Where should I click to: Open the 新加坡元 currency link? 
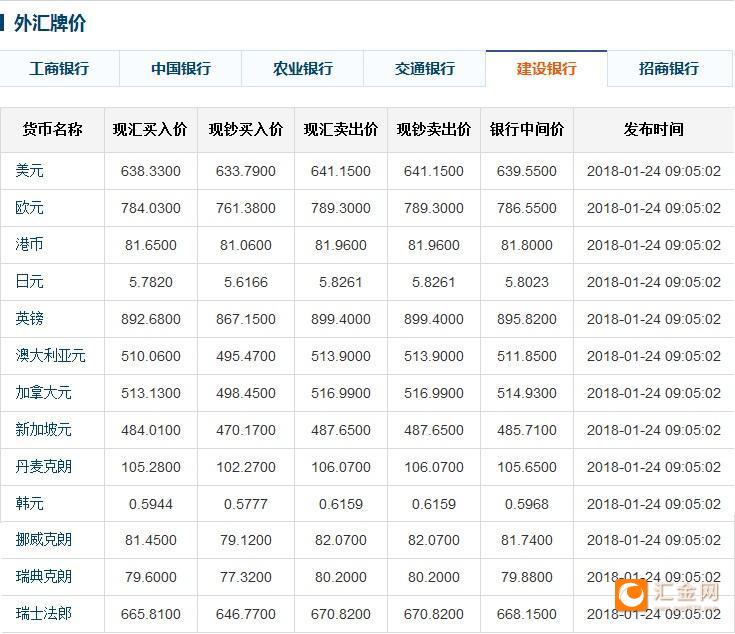pos(44,430)
